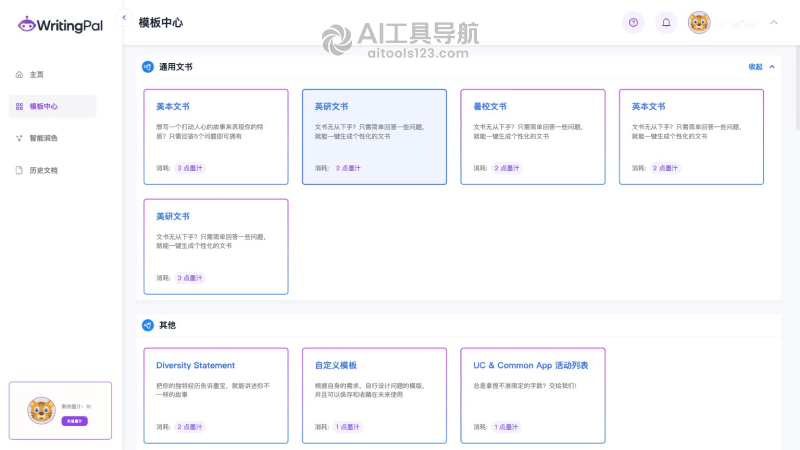The image size is (800, 450).
Task: Click the 2 点墨汁 badge on 英本文书
Action: click(x=665, y=168)
